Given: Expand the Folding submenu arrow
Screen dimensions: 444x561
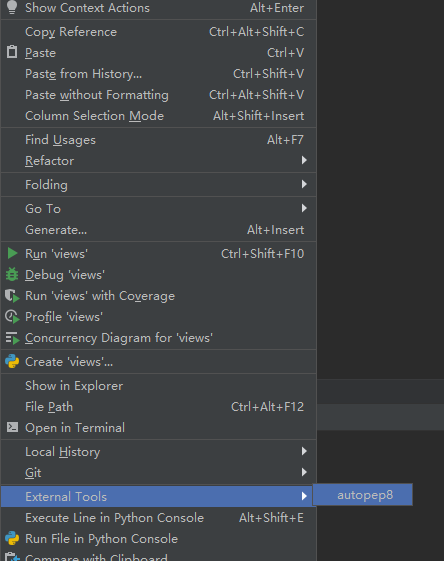Looking at the screenshot, I should coord(304,184).
